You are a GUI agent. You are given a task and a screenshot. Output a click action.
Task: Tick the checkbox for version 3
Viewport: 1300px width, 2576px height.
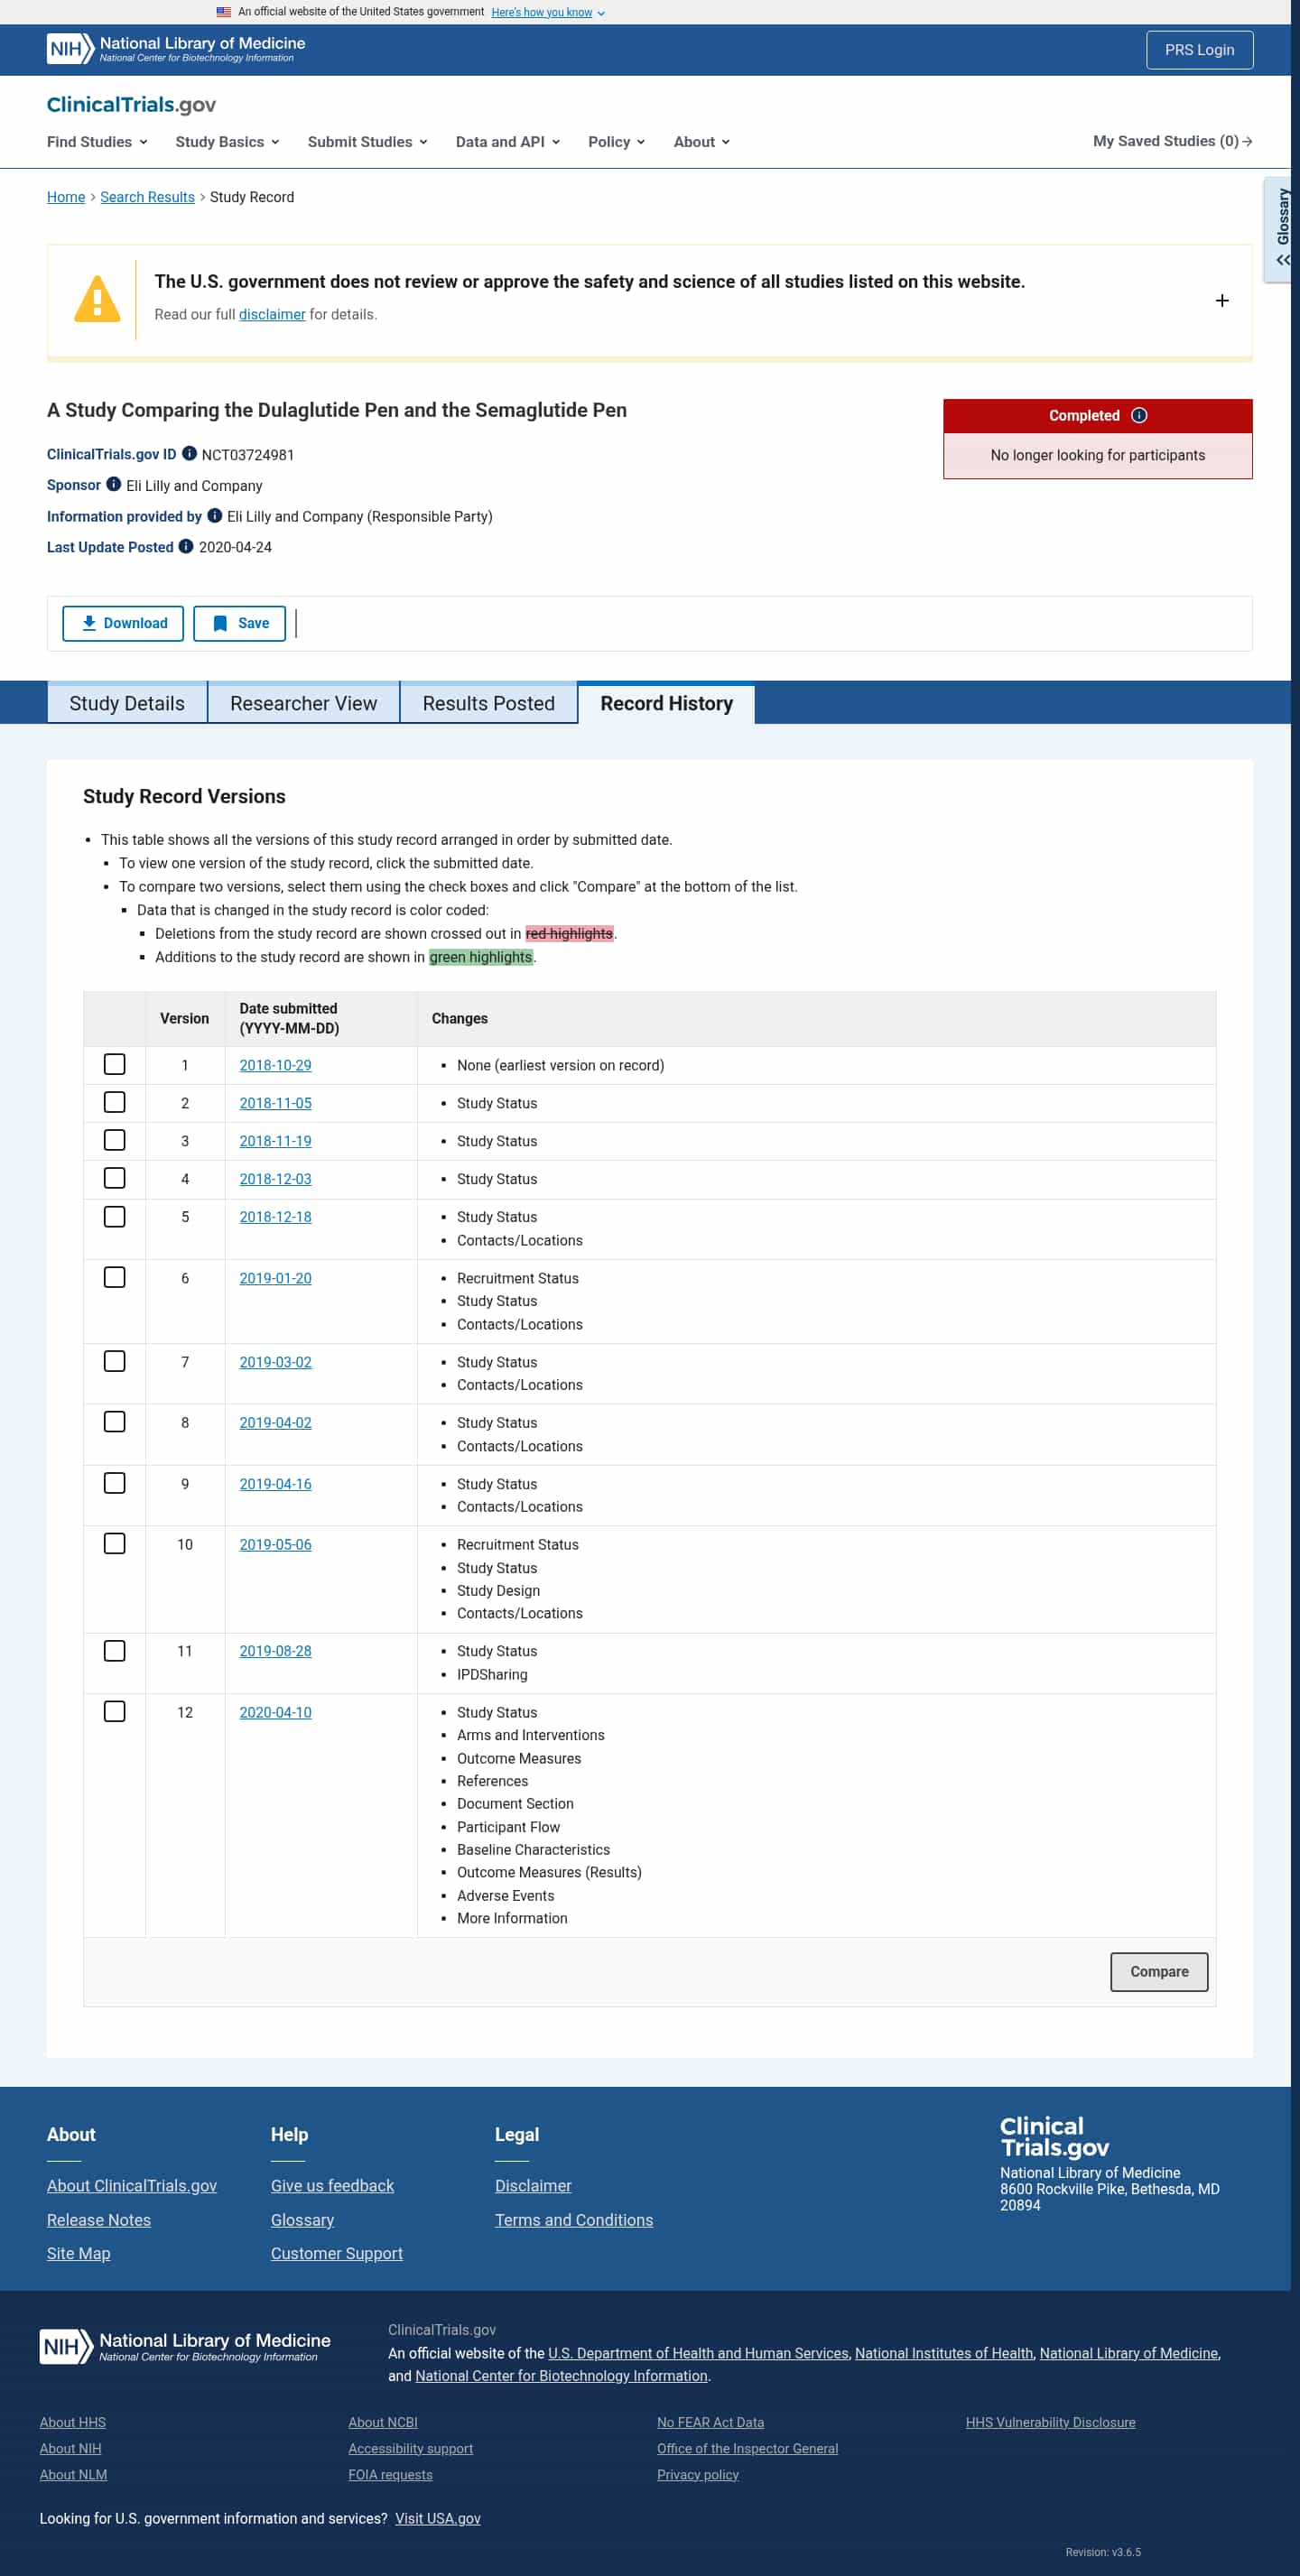pos(115,1141)
